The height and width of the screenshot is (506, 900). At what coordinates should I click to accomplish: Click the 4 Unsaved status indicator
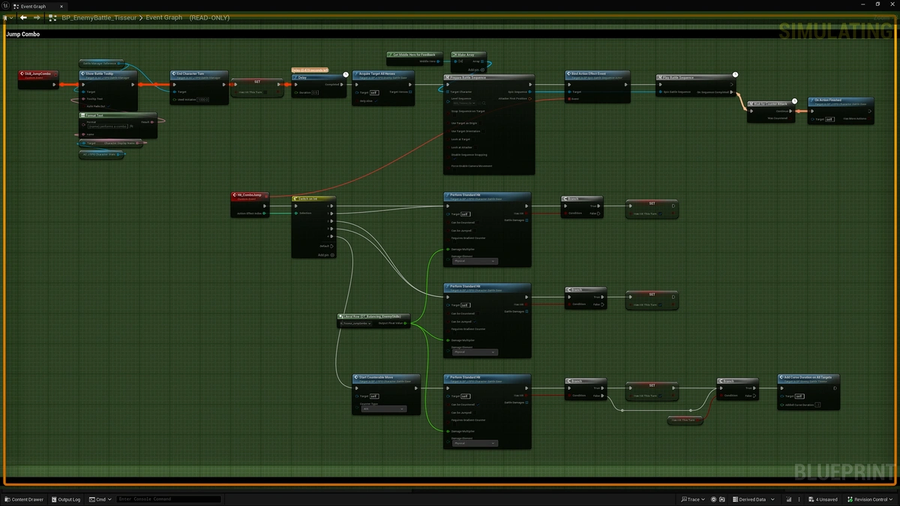[x=823, y=499]
